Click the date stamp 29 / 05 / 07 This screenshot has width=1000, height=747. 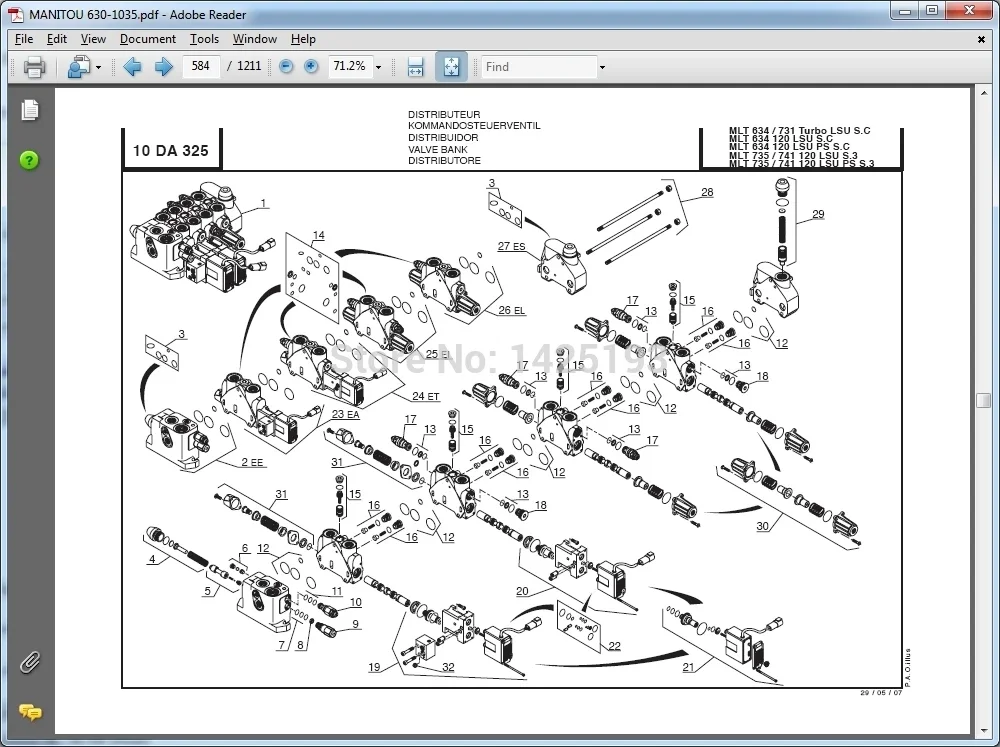pyautogui.click(x=881, y=693)
